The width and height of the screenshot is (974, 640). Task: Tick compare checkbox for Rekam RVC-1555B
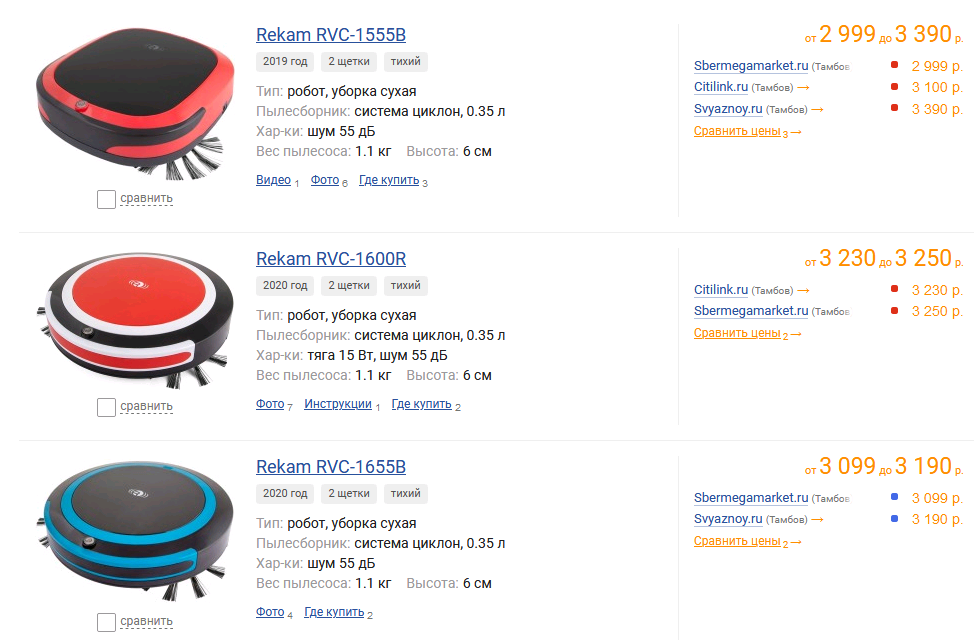click(106, 199)
